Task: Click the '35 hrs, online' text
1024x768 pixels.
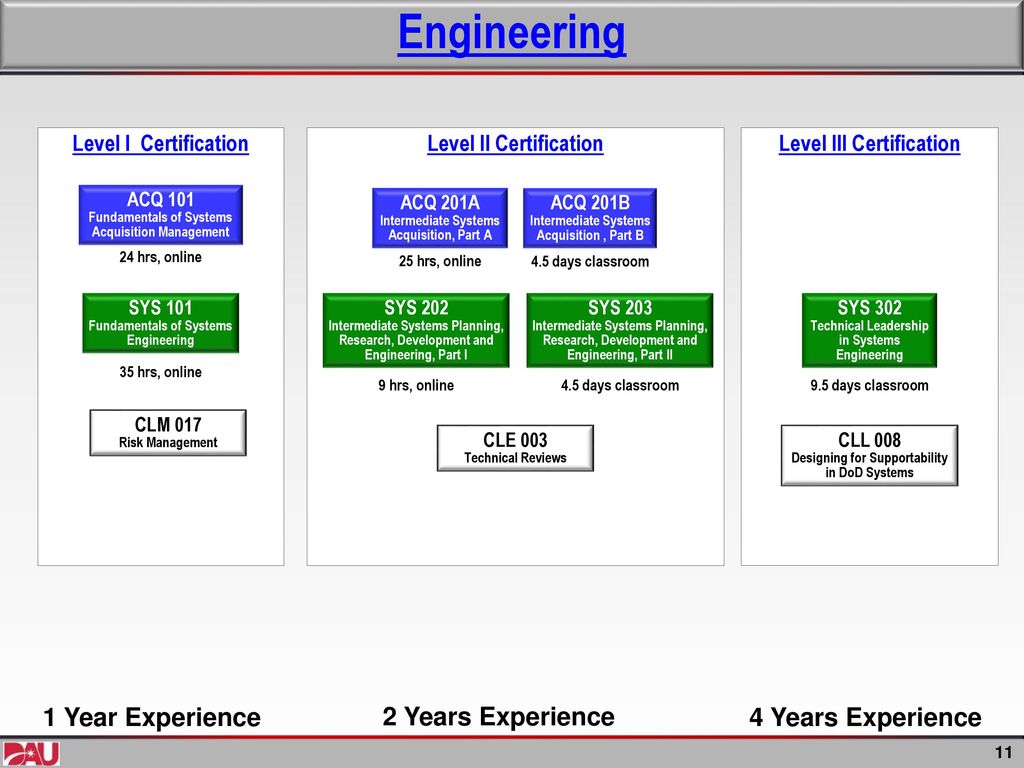Action: pos(160,372)
